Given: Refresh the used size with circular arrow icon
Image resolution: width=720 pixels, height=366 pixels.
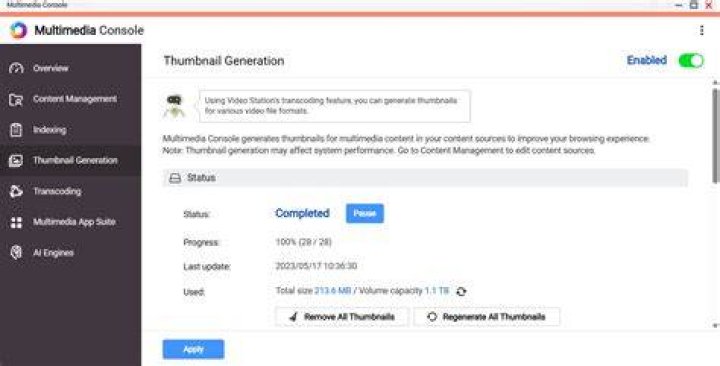Looking at the screenshot, I should click(461, 291).
